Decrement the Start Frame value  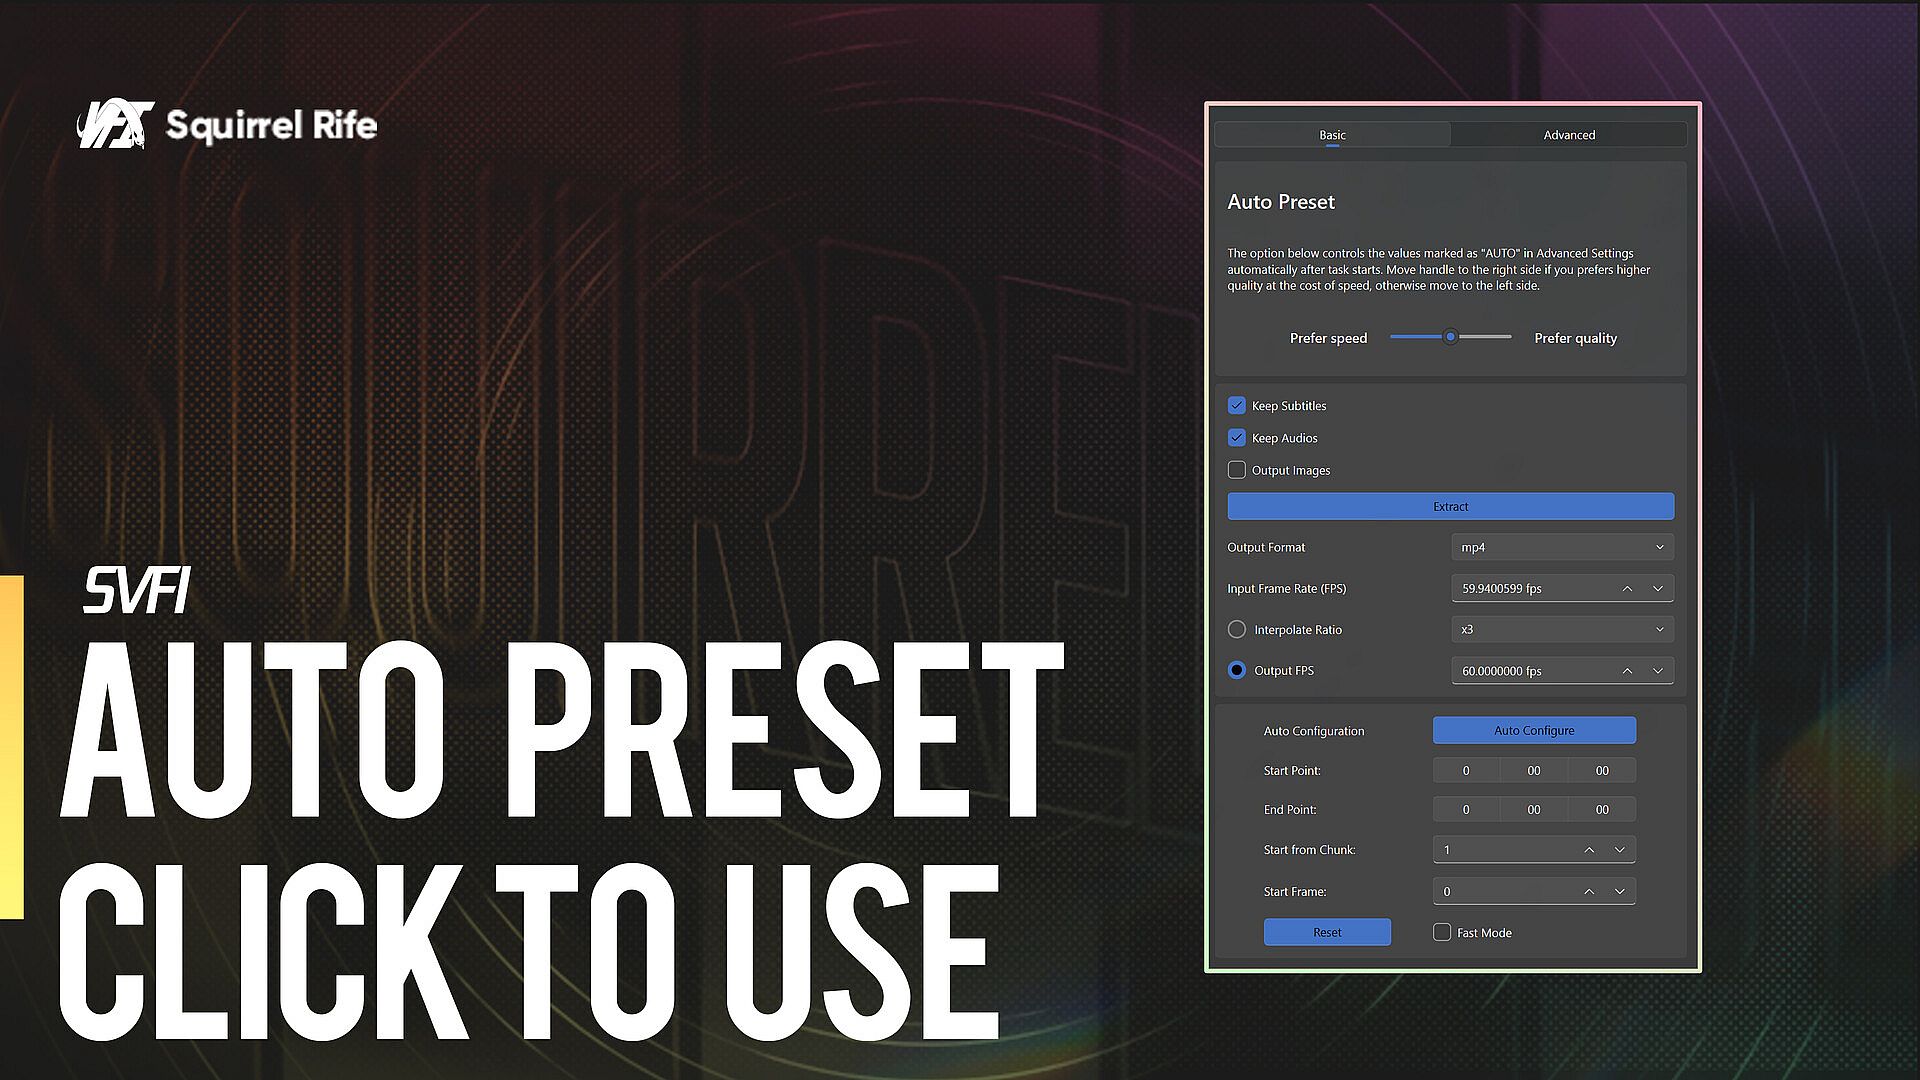[x=1620, y=892]
